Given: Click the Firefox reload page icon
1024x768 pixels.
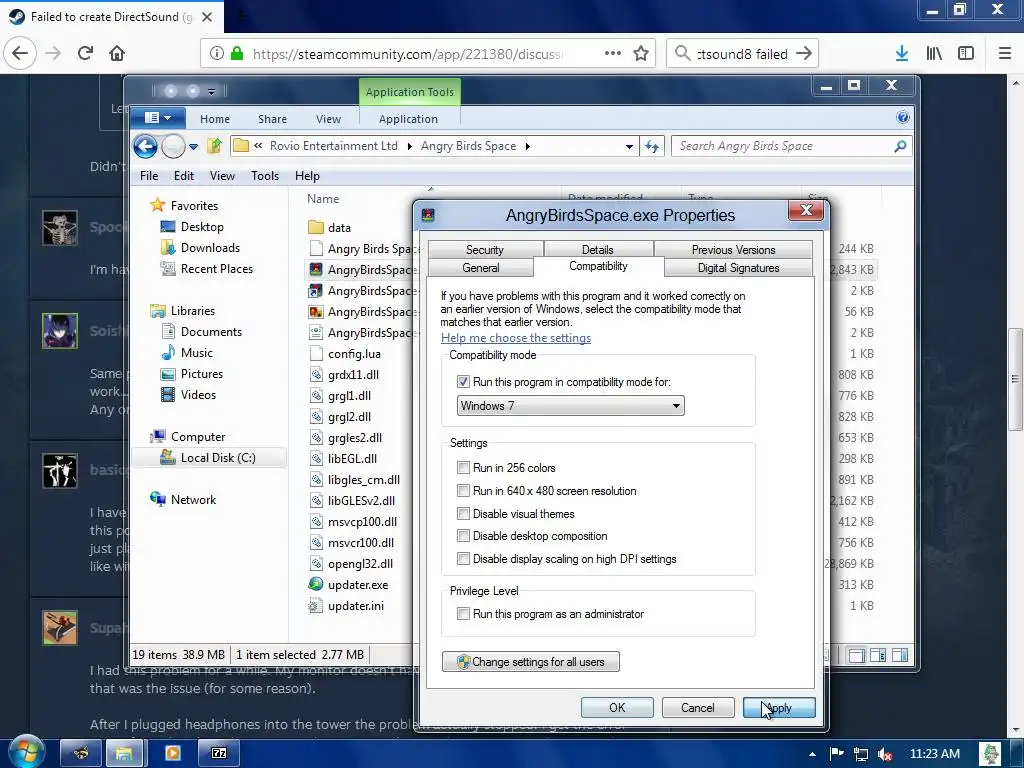Looking at the screenshot, I should pyautogui.click(x=85, y=53).
